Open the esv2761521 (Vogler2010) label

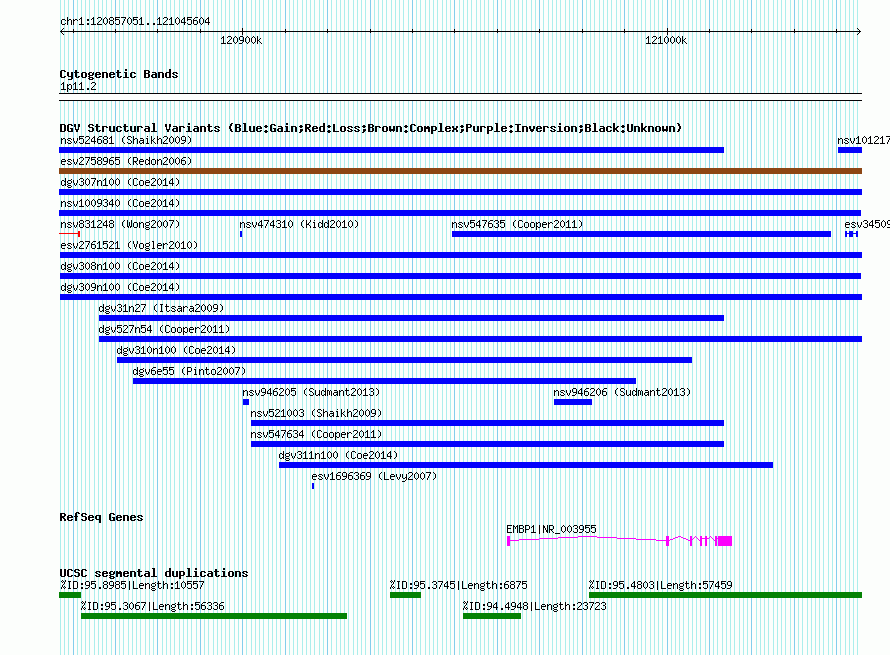coord(129,245)
